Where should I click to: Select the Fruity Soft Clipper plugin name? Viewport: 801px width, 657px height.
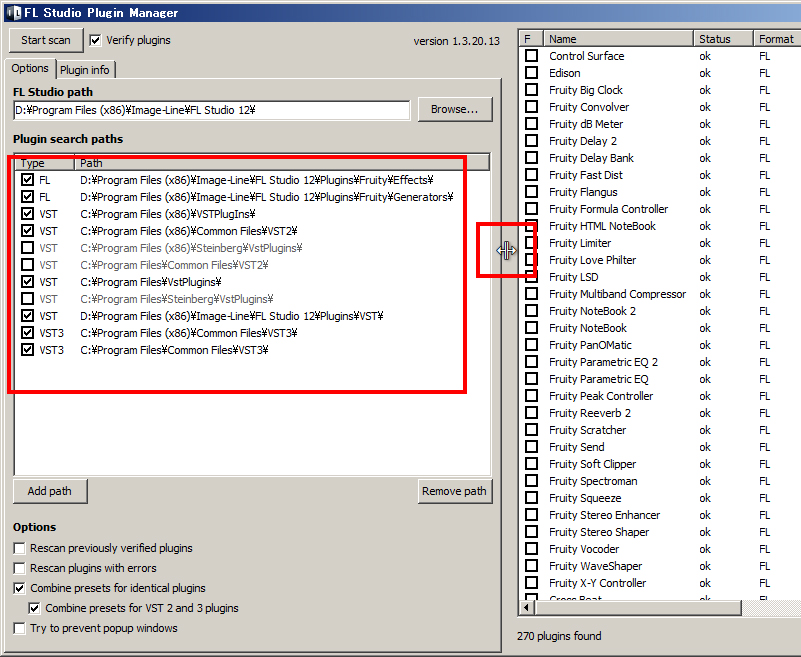pos(593,464)
